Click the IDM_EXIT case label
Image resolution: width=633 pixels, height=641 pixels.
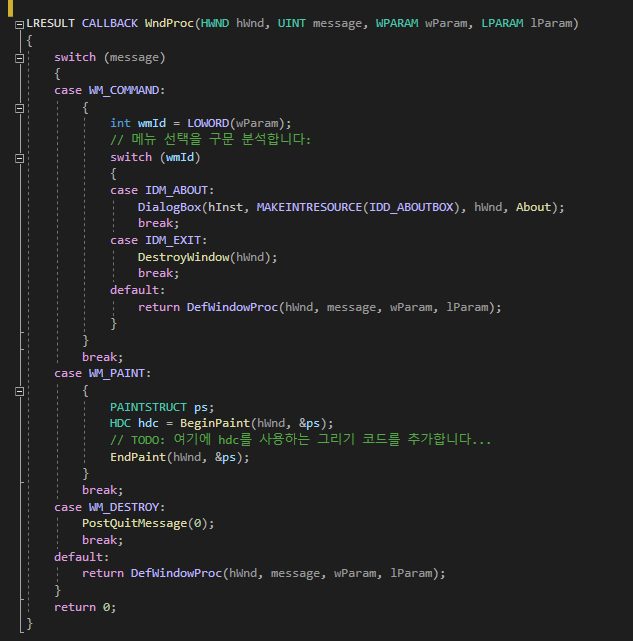(173, 240)
